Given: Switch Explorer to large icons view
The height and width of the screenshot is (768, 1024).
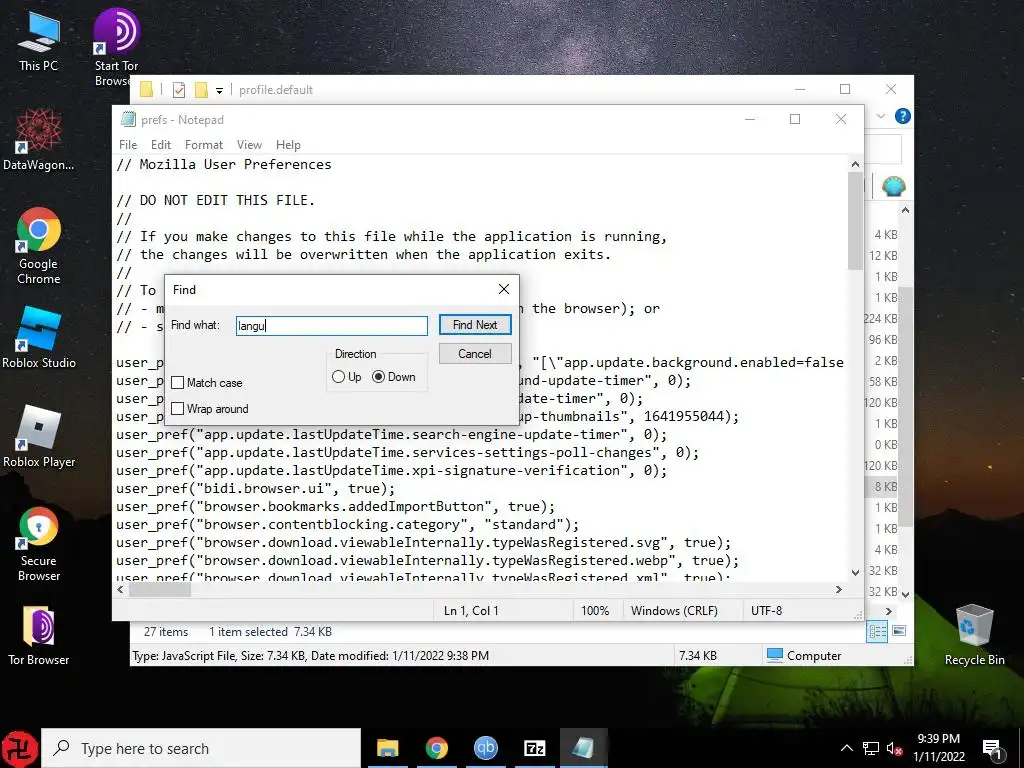Looking at the screenshot, I should click(x=899, y=631).
